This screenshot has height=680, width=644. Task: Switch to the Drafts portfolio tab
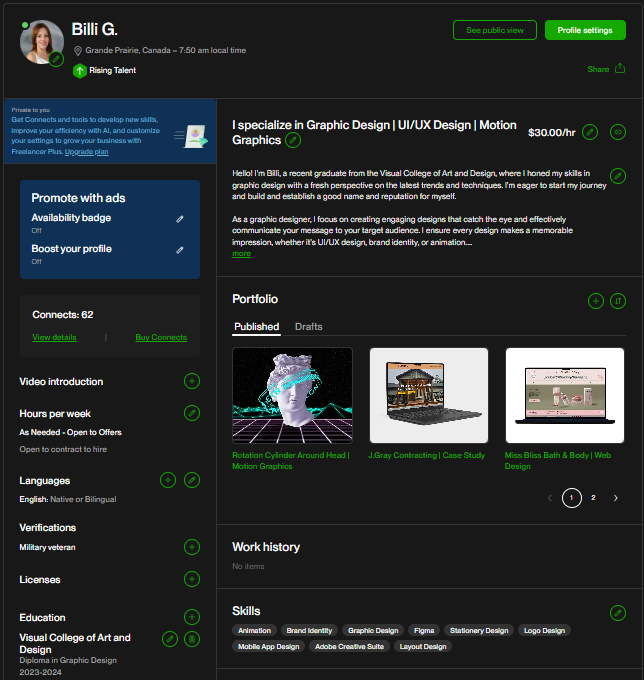309,327
